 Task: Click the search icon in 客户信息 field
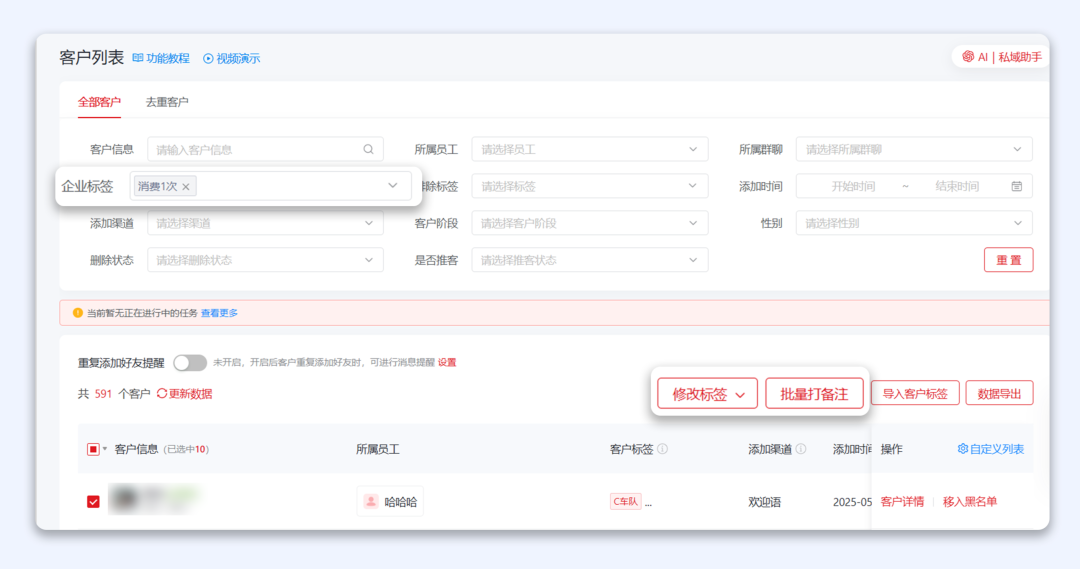click(x=369, y=149)
